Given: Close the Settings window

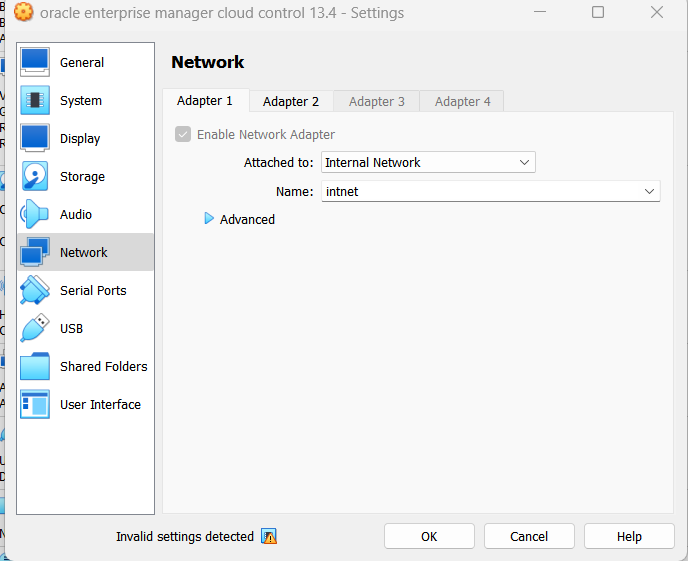Looking at the screenshot, I should click(657, 12).
